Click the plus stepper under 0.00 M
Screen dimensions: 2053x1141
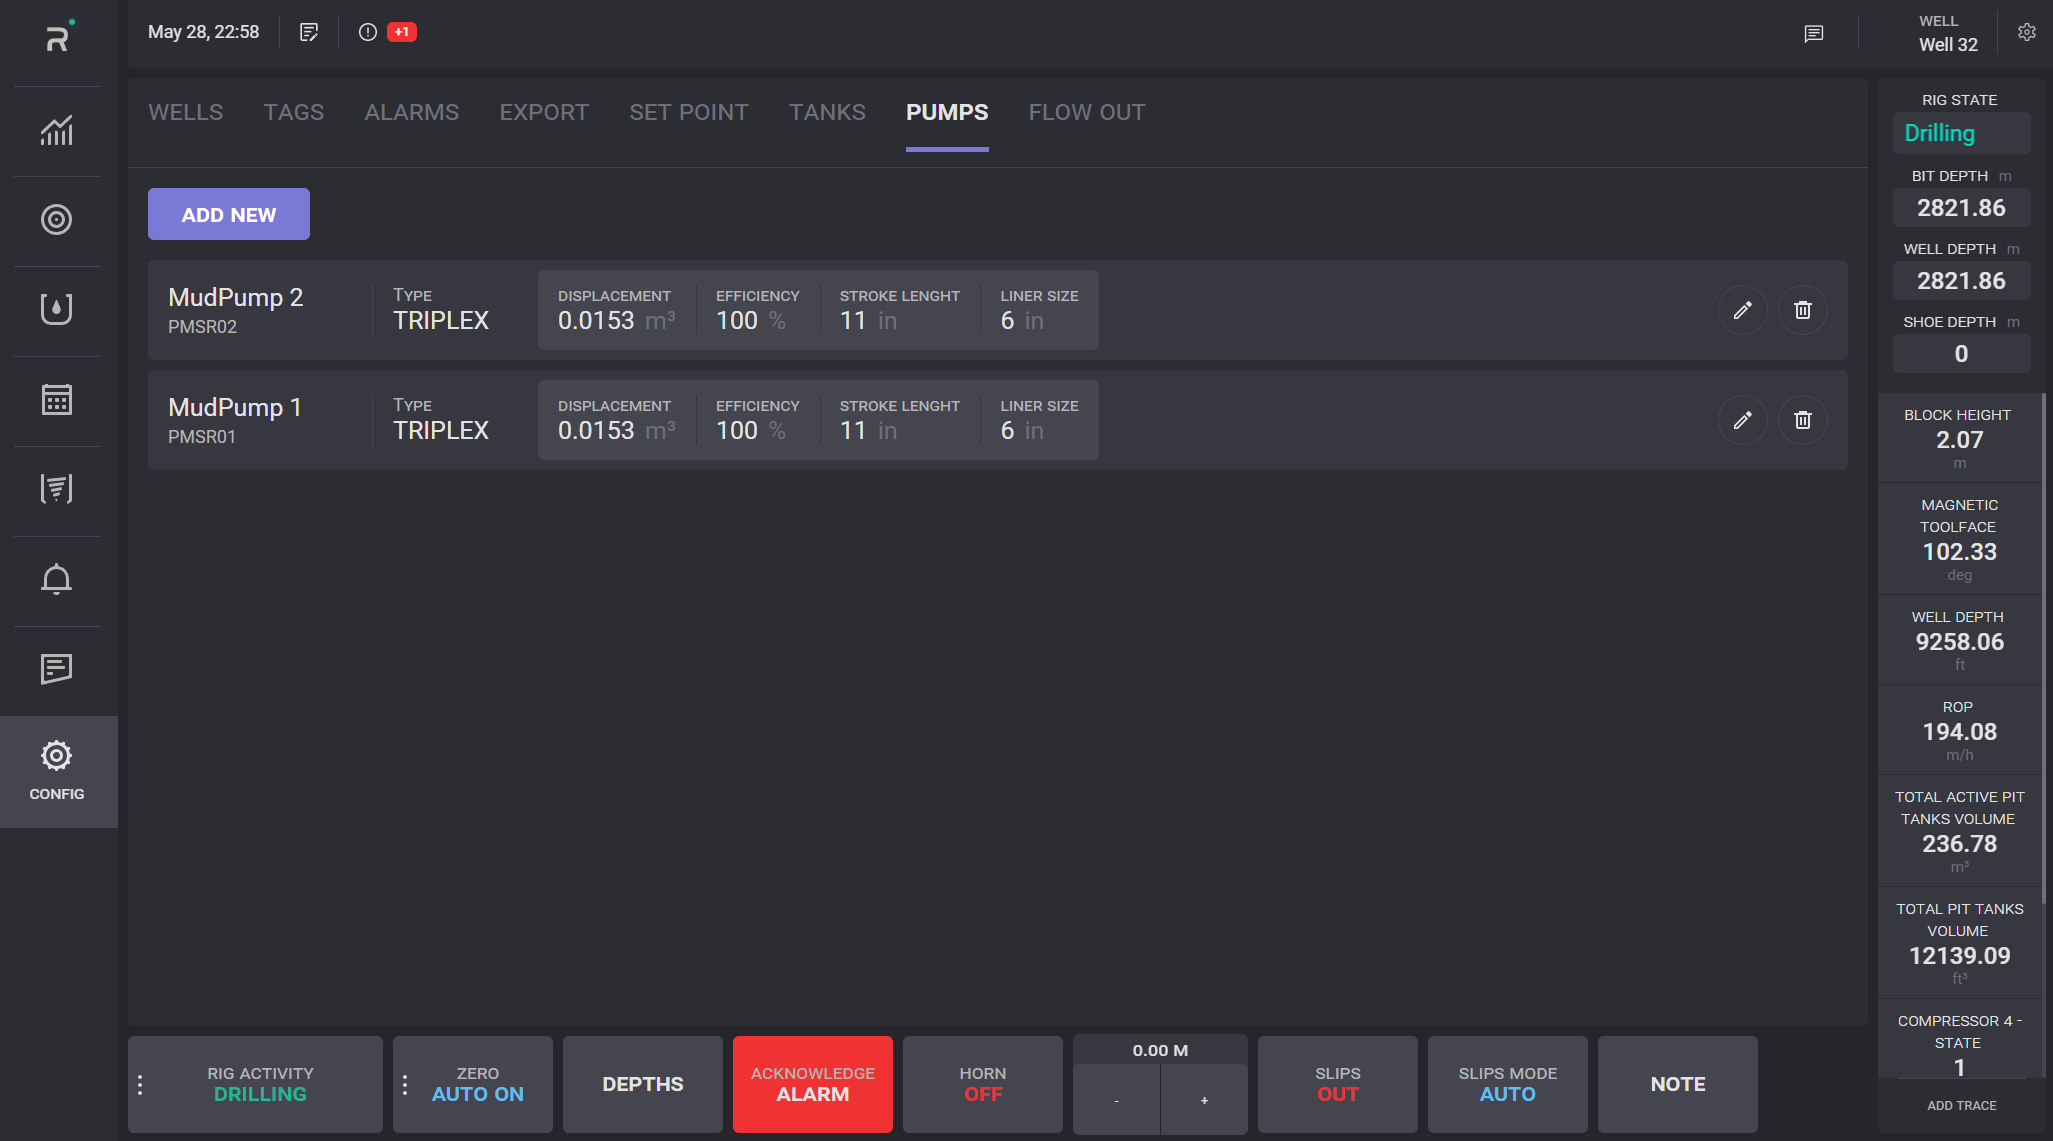click(x=1204, y=1100)
